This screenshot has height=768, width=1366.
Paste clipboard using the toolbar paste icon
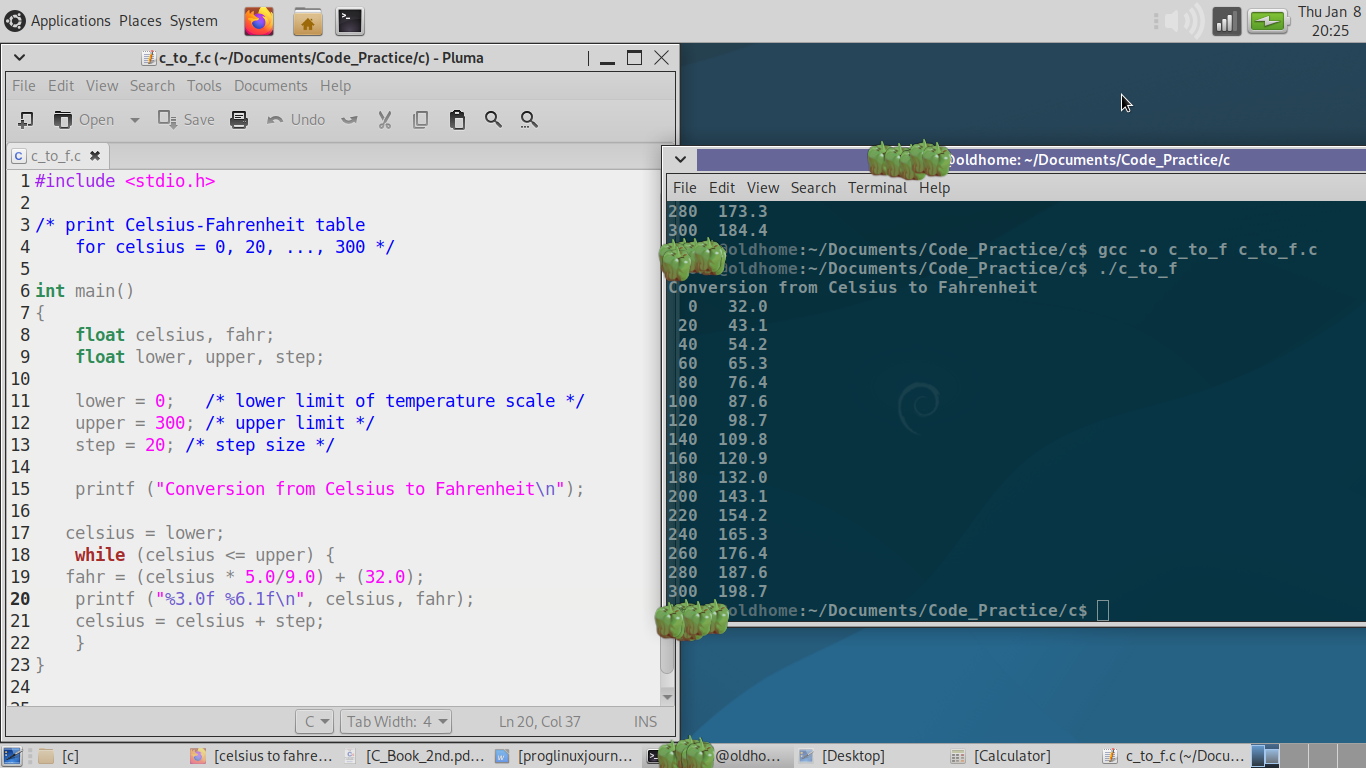pos(457,120)
